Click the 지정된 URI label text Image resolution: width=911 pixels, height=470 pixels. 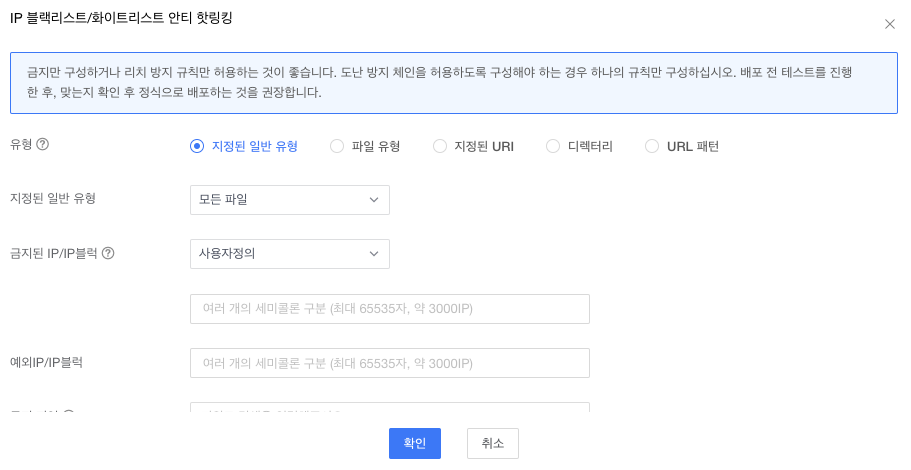[x=484, y=146]
